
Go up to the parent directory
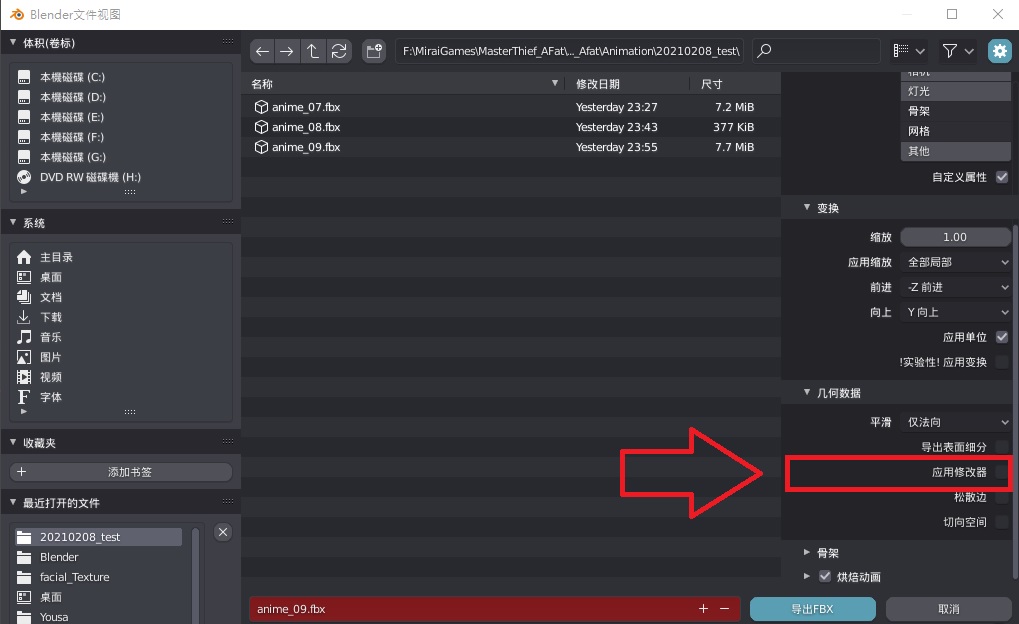pos(313,51)
